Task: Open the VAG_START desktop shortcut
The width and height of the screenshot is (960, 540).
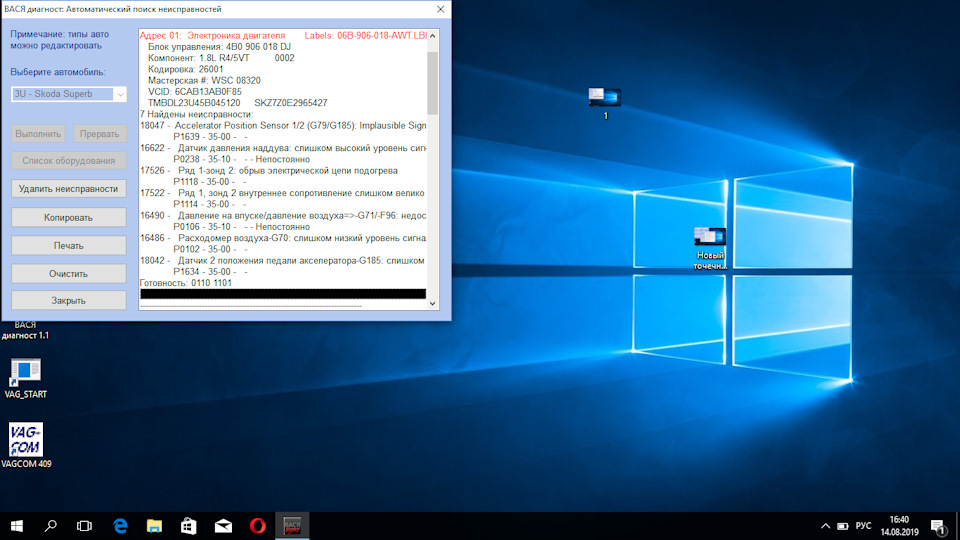Action: coord(25,378)
